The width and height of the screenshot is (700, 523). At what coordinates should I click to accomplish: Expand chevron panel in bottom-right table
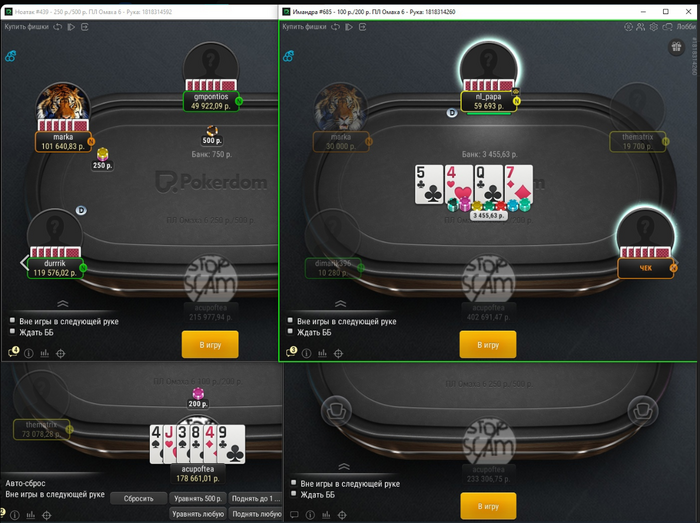click(344, 466)
